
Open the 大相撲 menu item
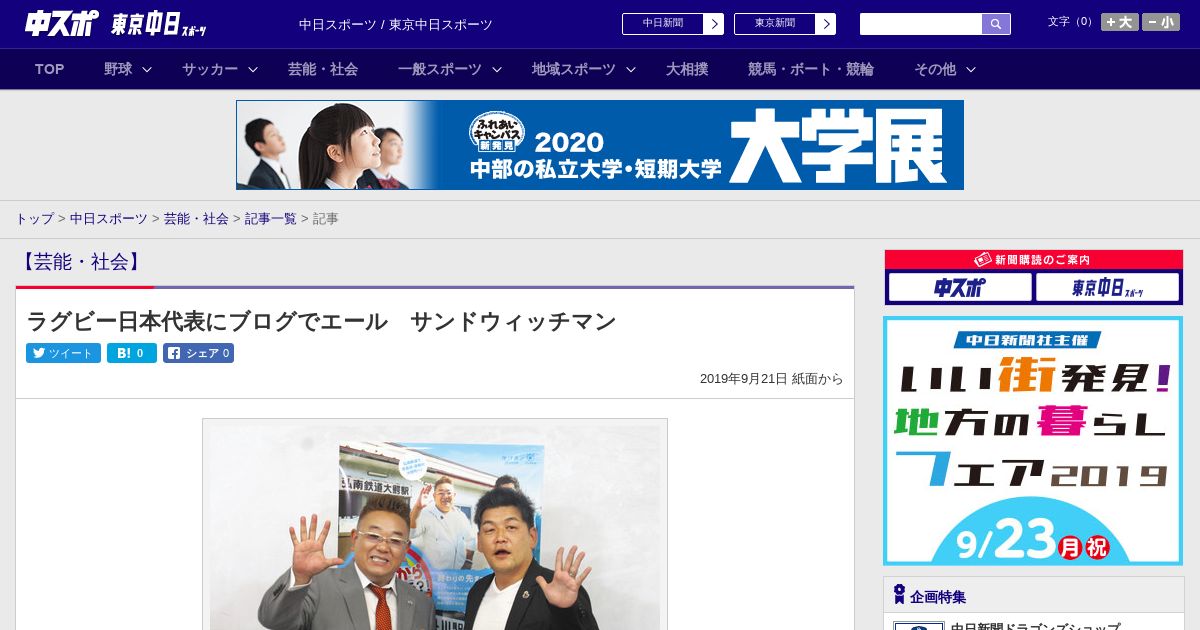(x=687, y=69)
